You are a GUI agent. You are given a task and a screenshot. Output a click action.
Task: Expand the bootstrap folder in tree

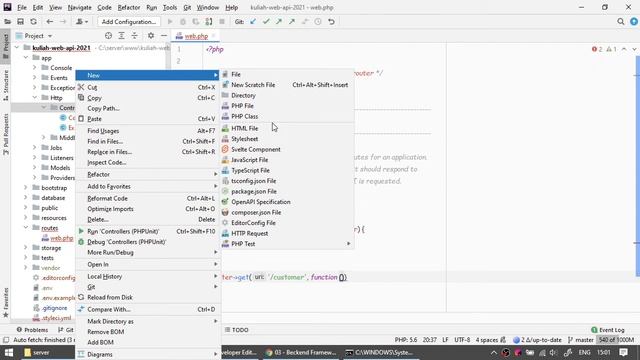pyautogui.click(x=26, y=188)
